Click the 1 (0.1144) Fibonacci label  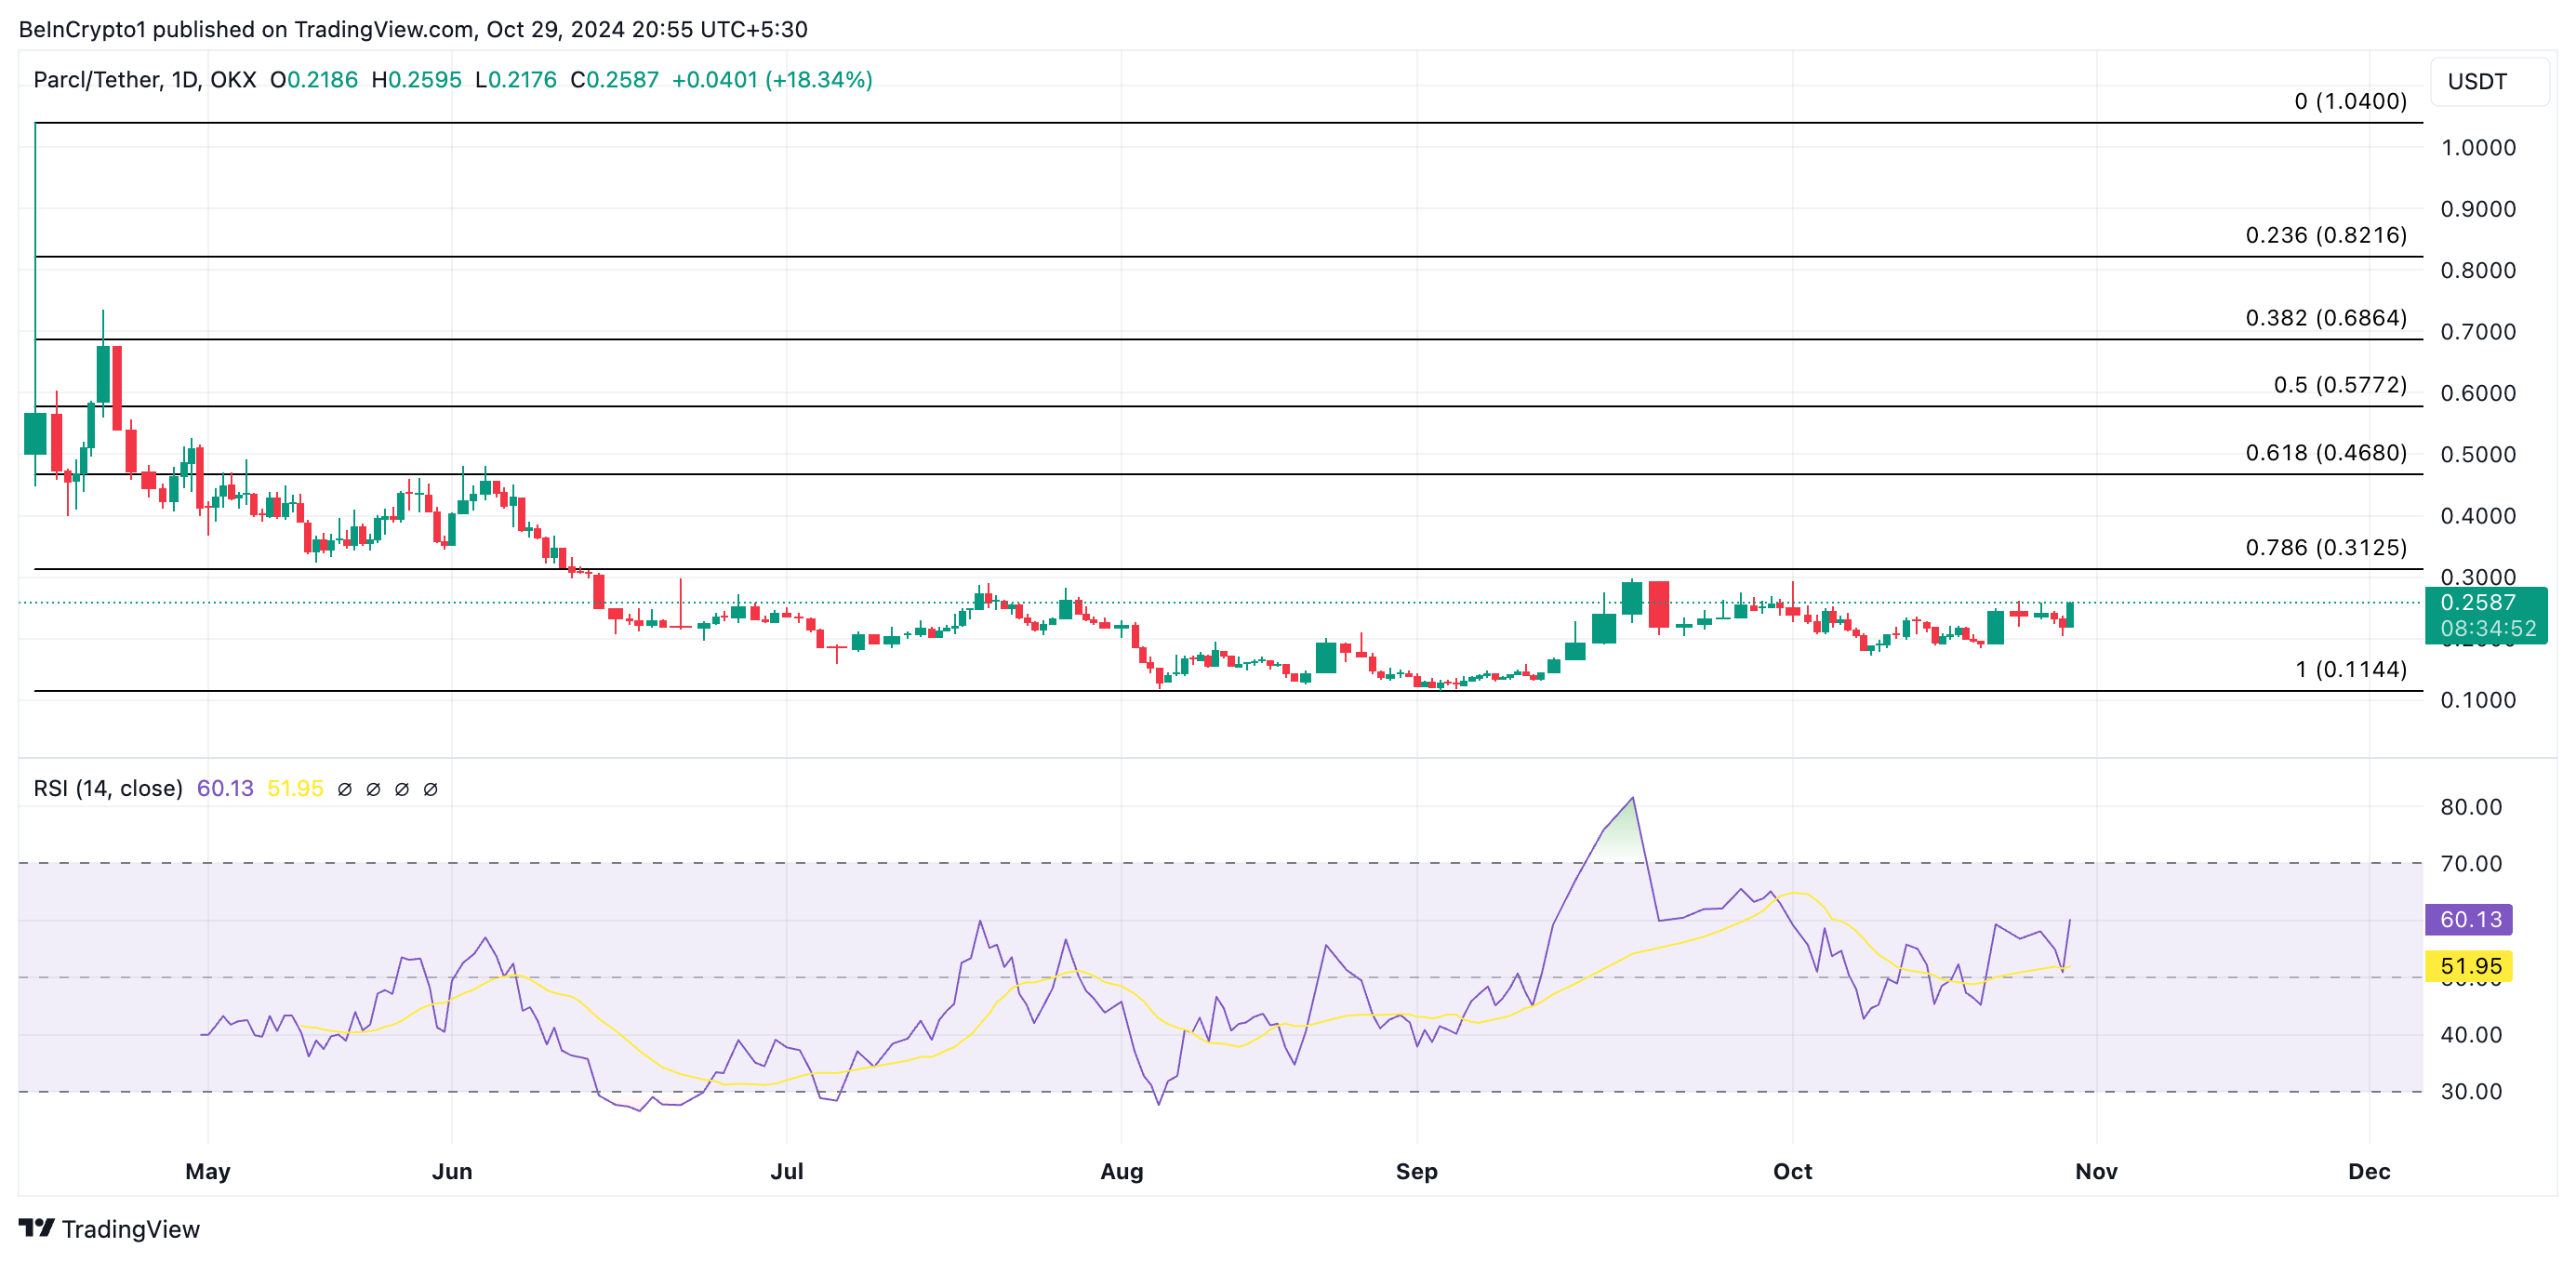click(2350, 669)
